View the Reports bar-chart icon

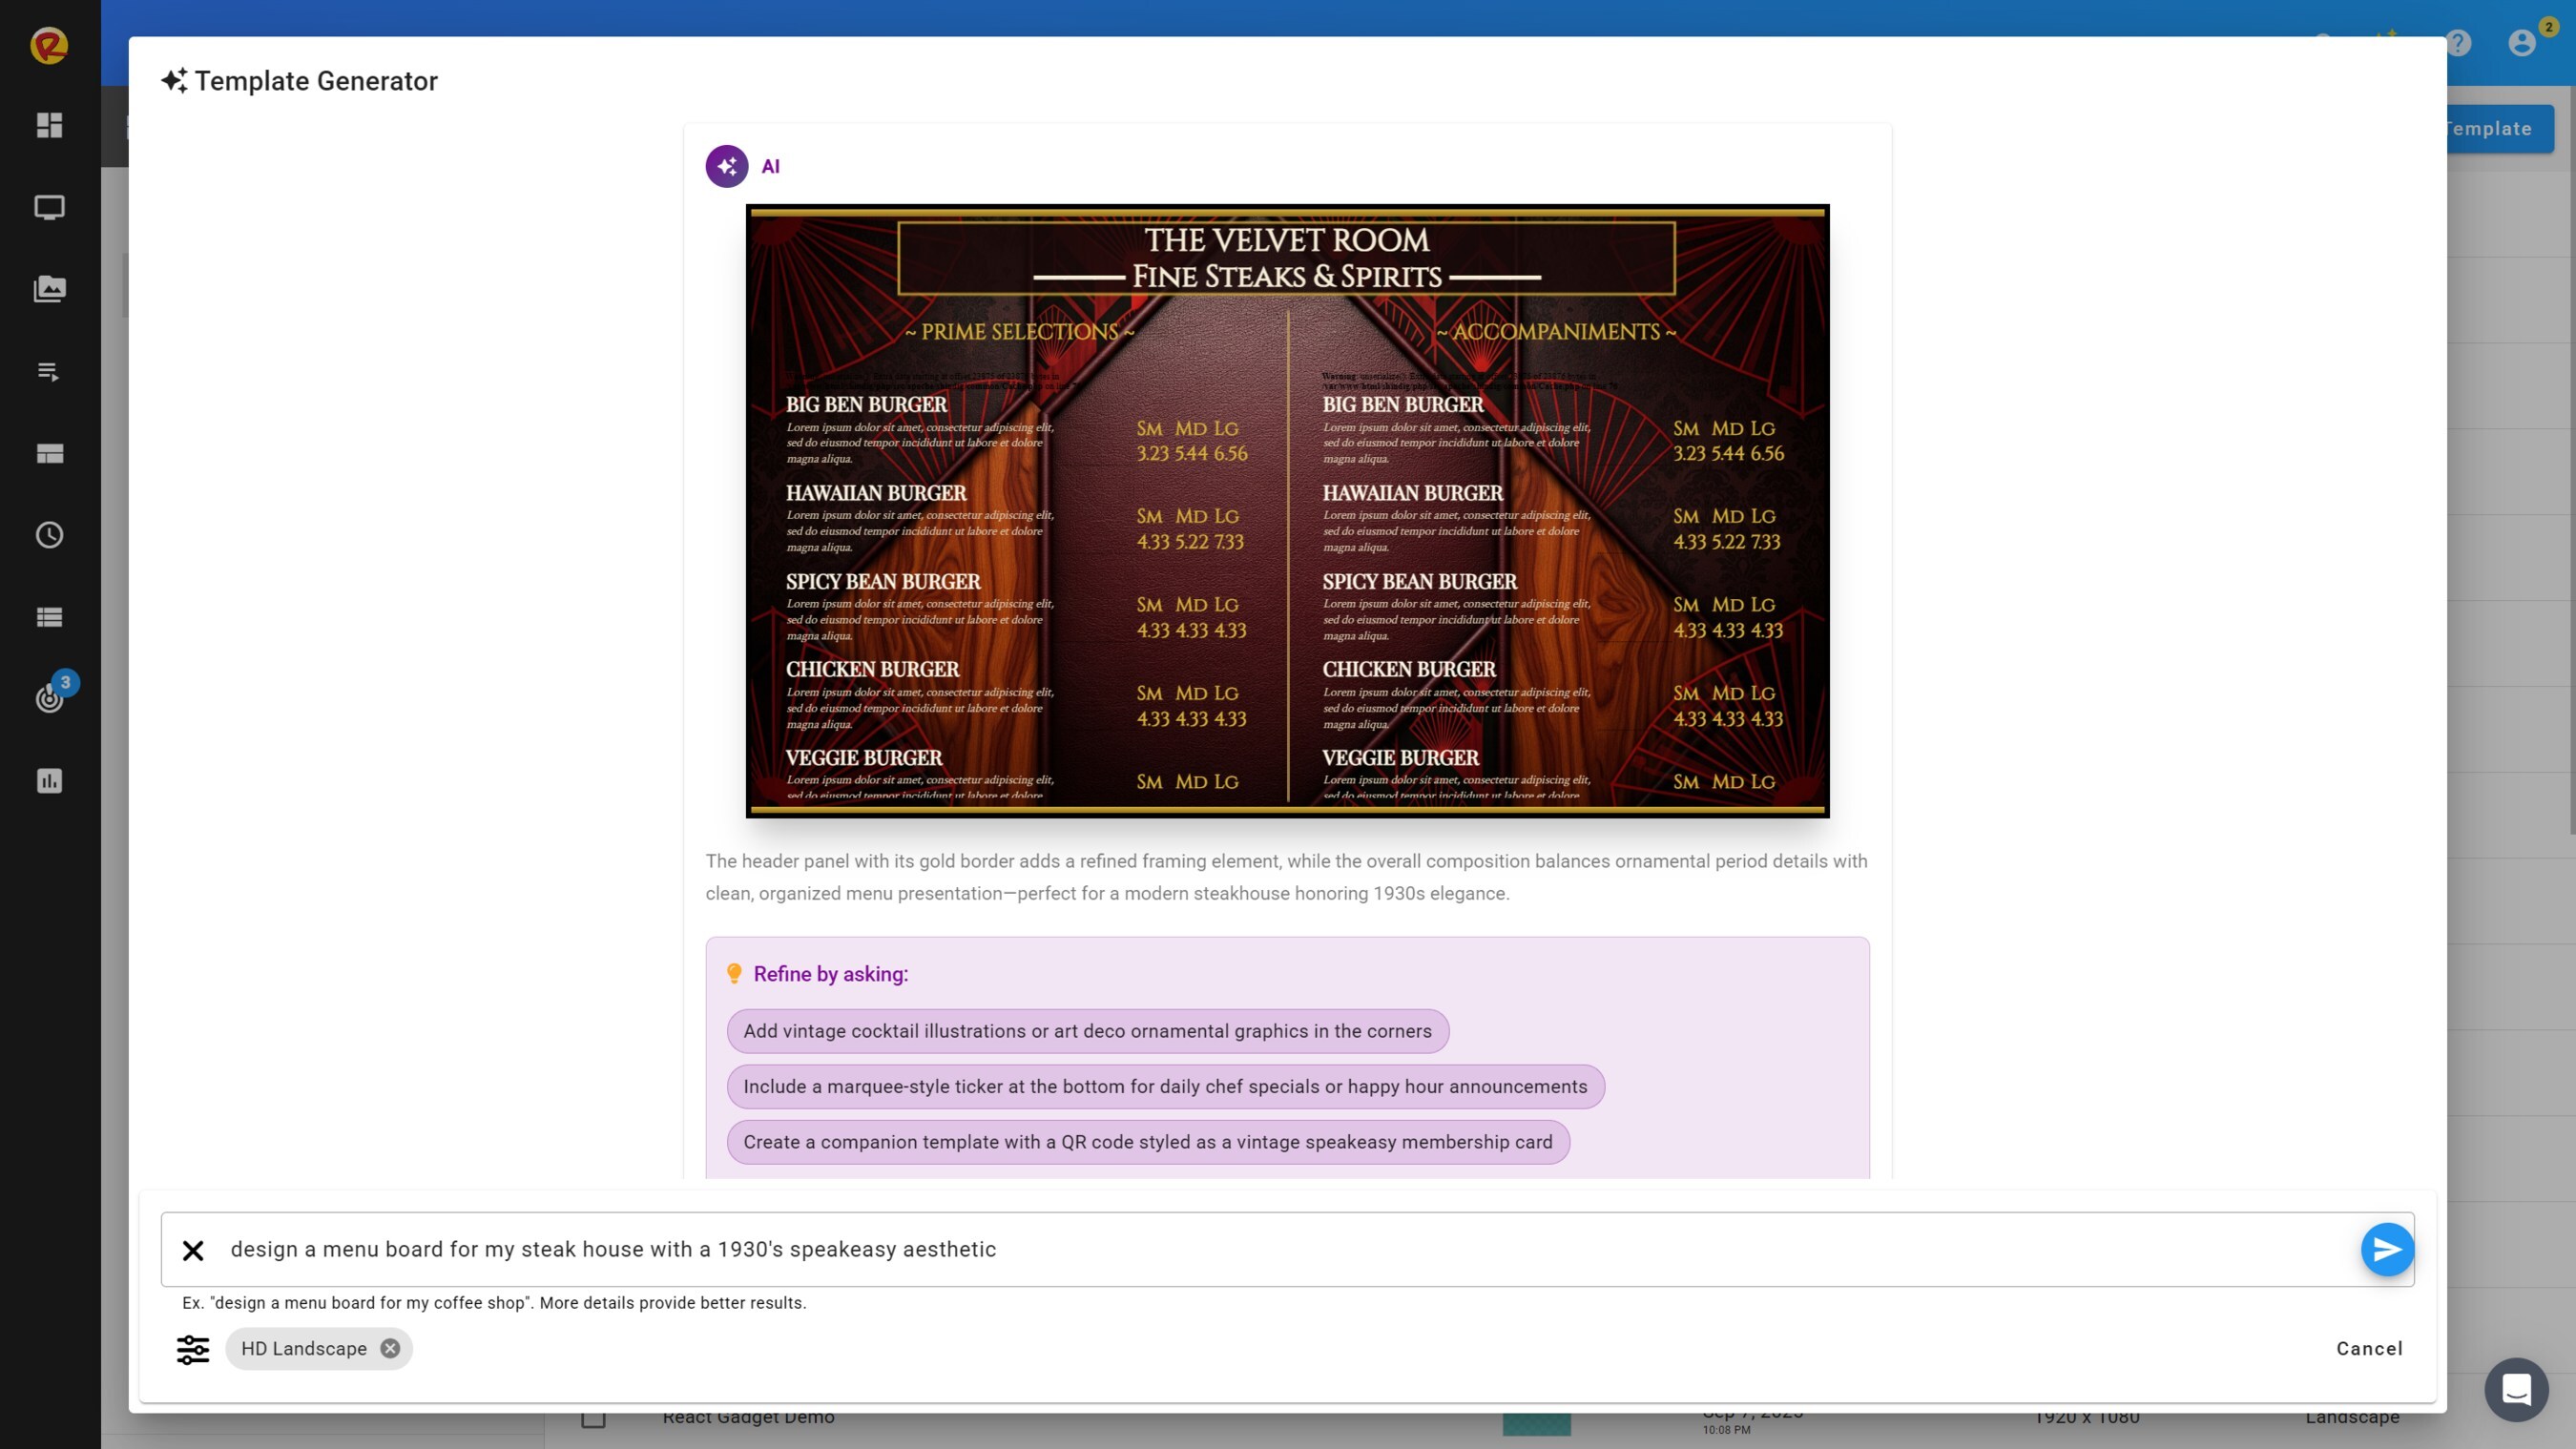[x=49, y=781]
